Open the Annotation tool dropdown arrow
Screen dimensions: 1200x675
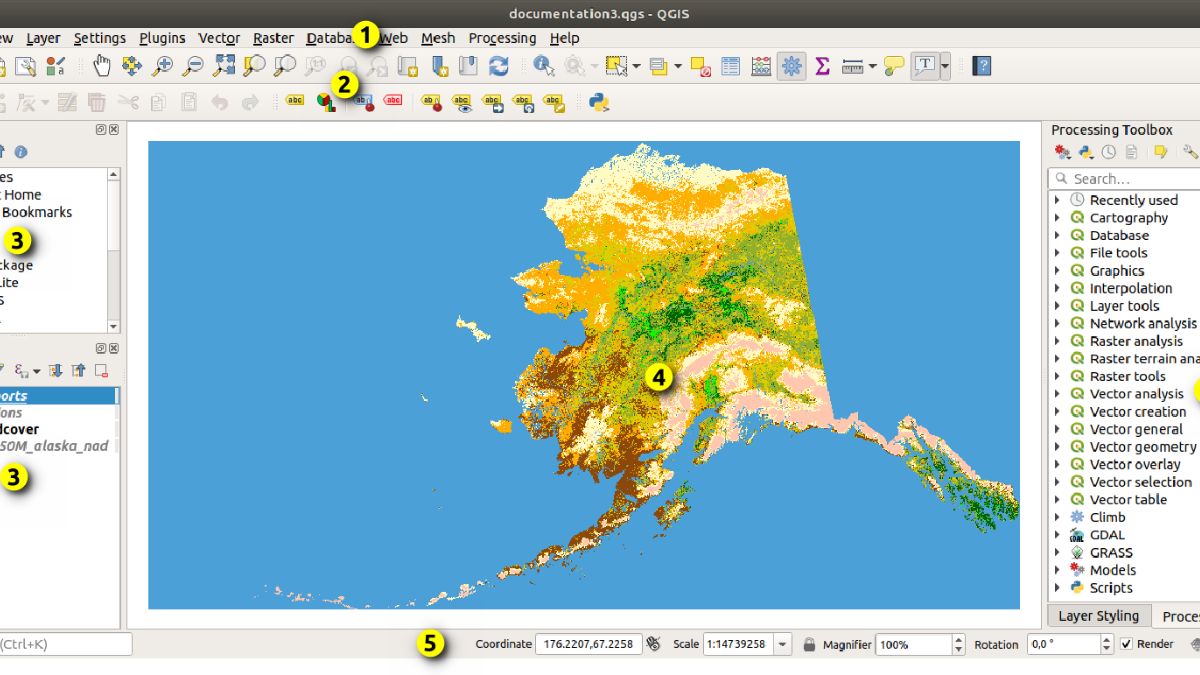pos(945,66)
